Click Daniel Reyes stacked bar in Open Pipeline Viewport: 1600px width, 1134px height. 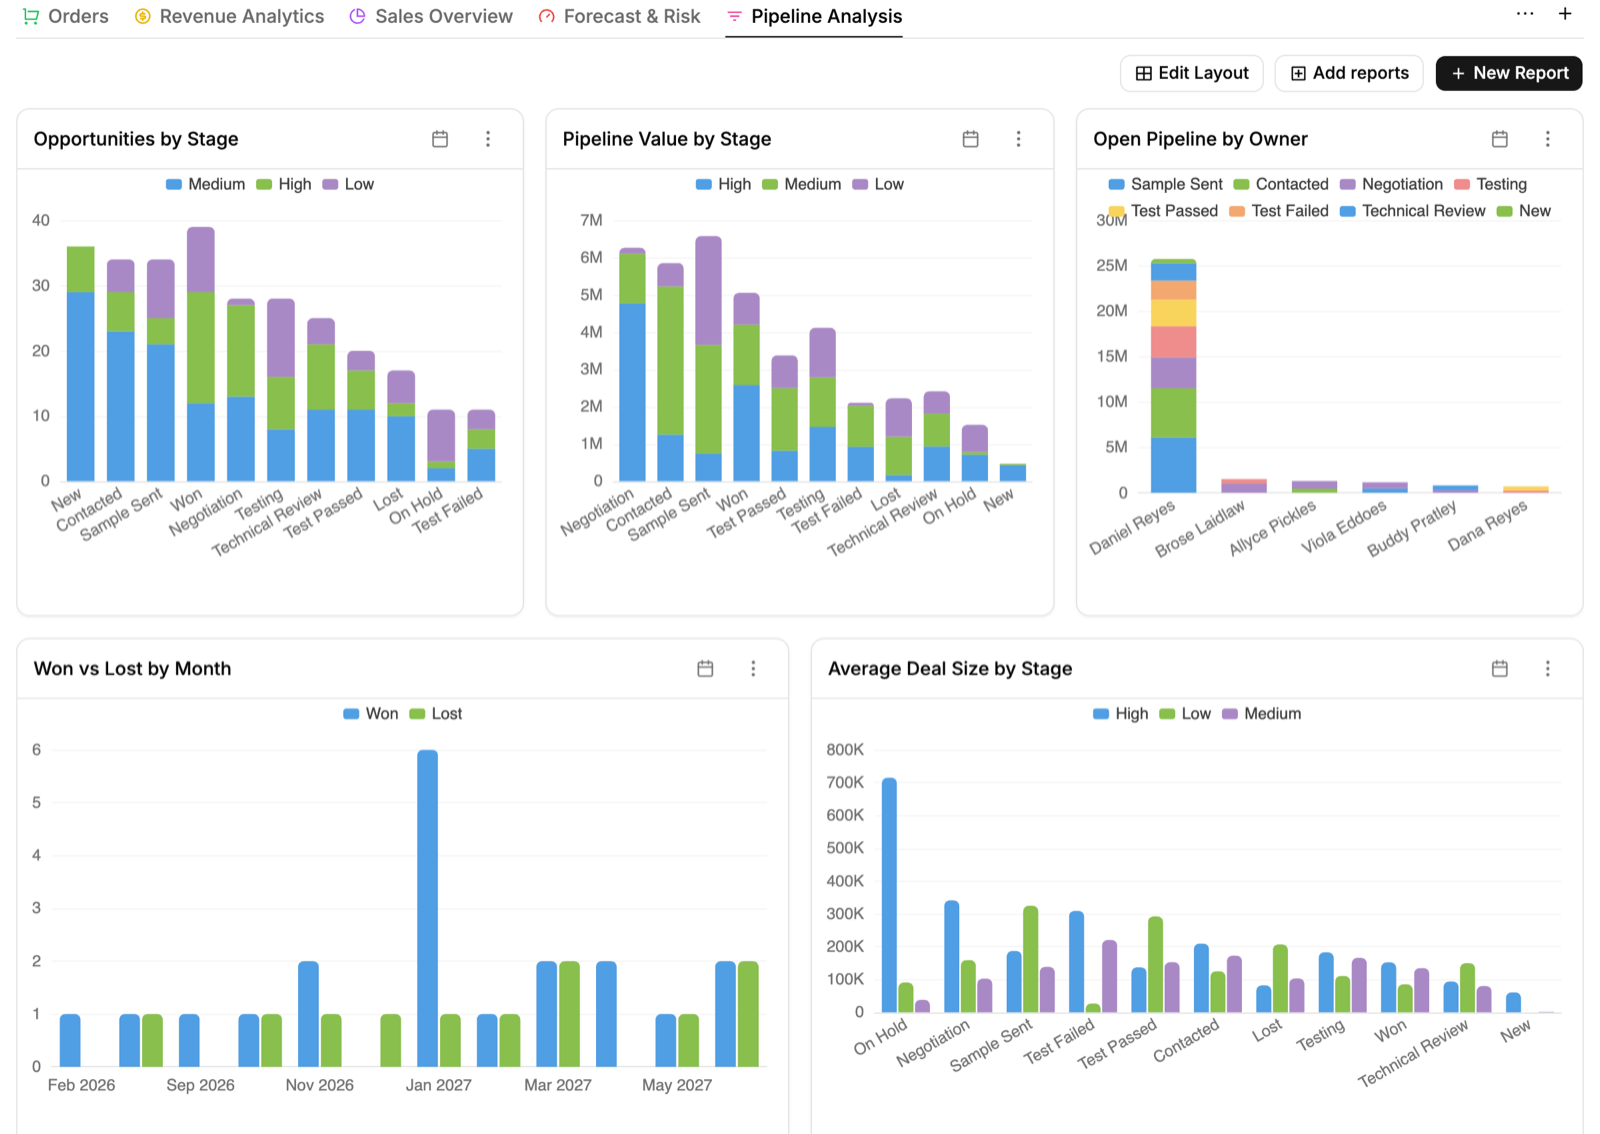(x=1173, y=376)
